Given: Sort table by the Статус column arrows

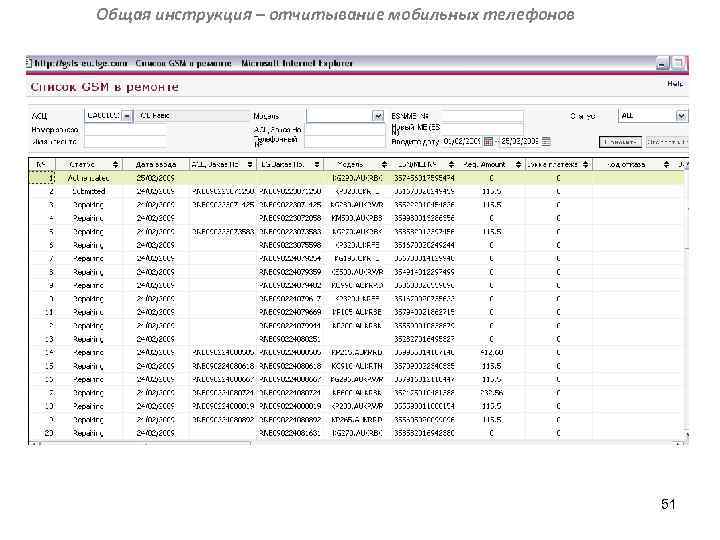Looking at the screenshot, I should tap(115, 164).
